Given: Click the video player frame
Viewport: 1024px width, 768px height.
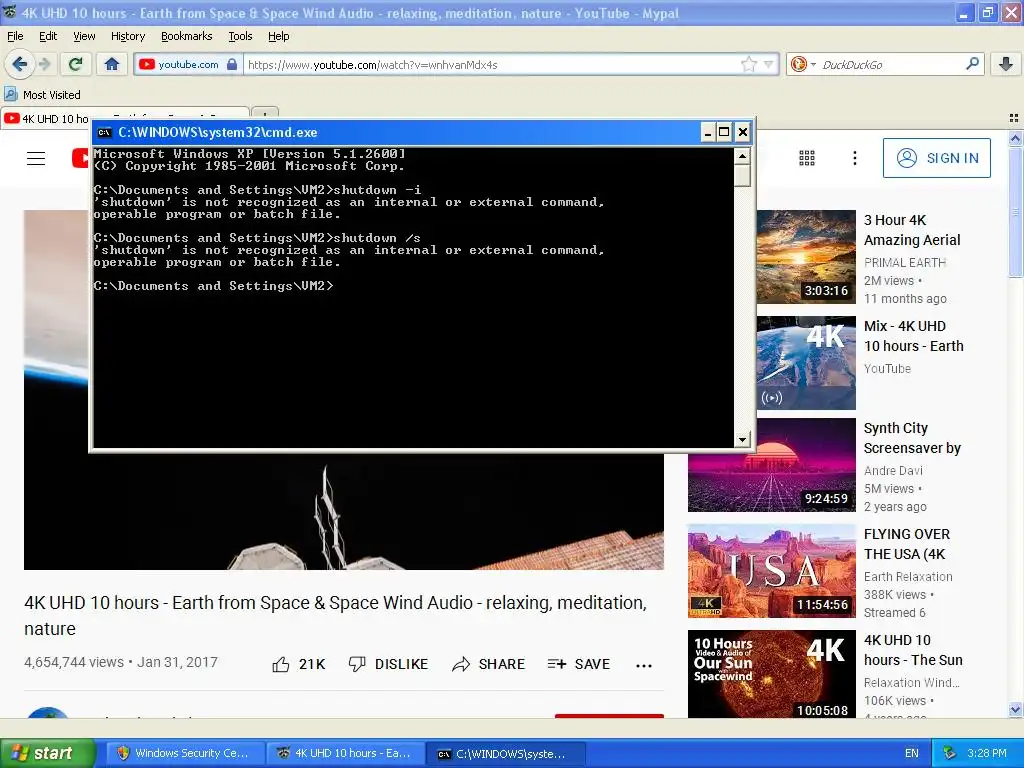Looking at the screenshot, I should click(344, 509).
